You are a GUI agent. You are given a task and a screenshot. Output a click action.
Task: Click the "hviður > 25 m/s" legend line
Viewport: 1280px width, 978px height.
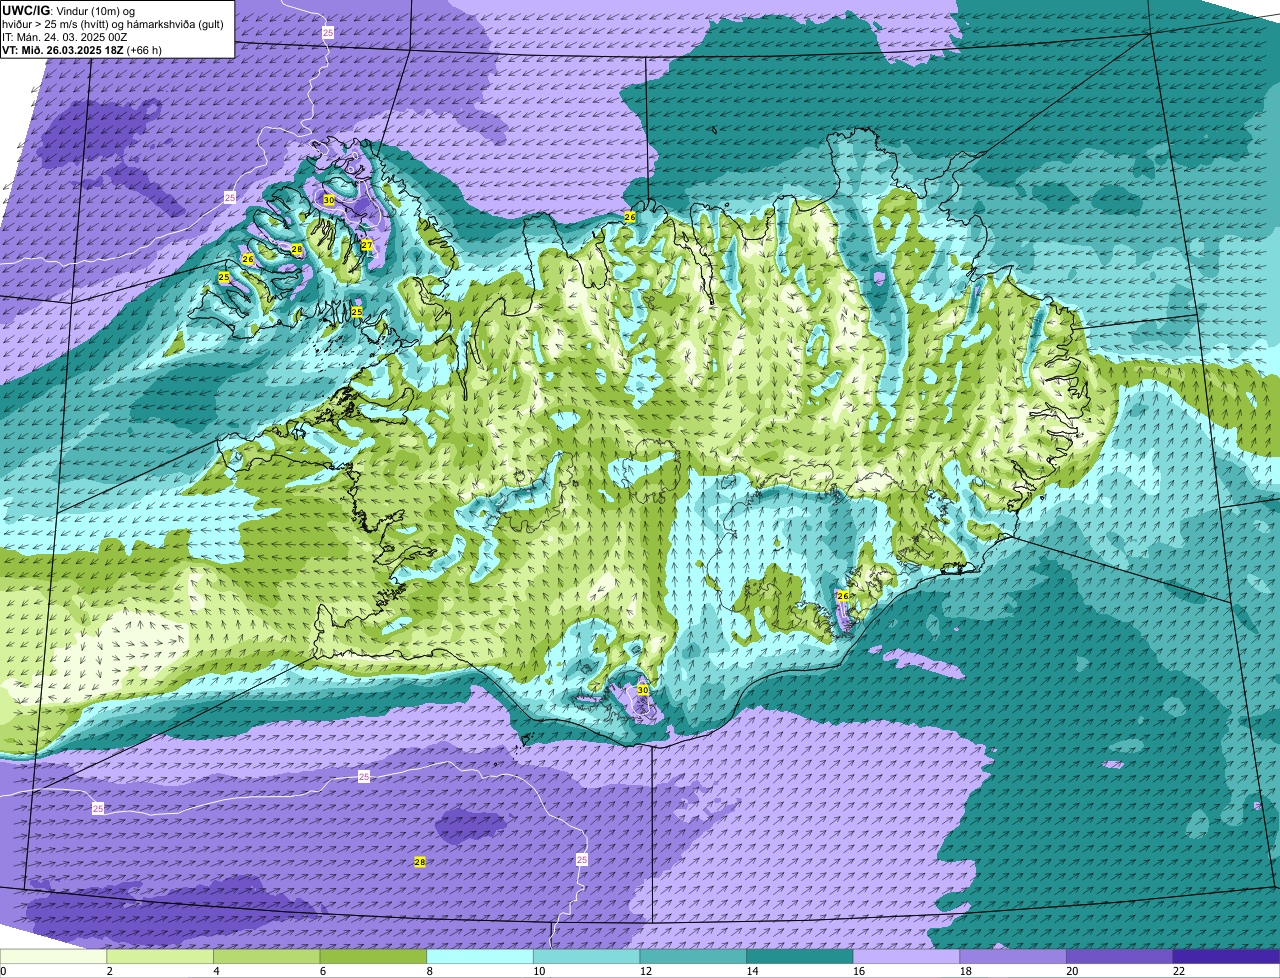112,24
